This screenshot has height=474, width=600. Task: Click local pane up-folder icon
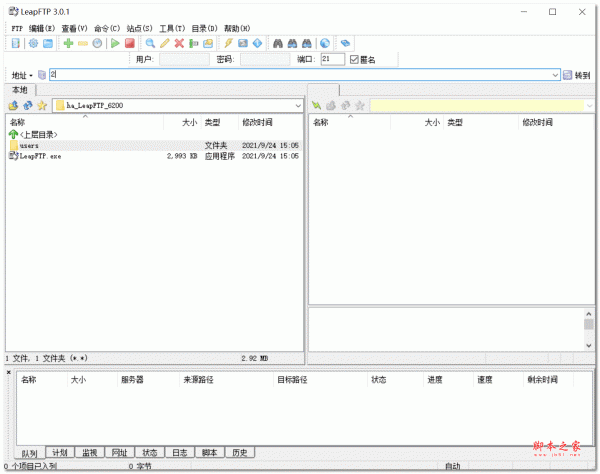13,105
